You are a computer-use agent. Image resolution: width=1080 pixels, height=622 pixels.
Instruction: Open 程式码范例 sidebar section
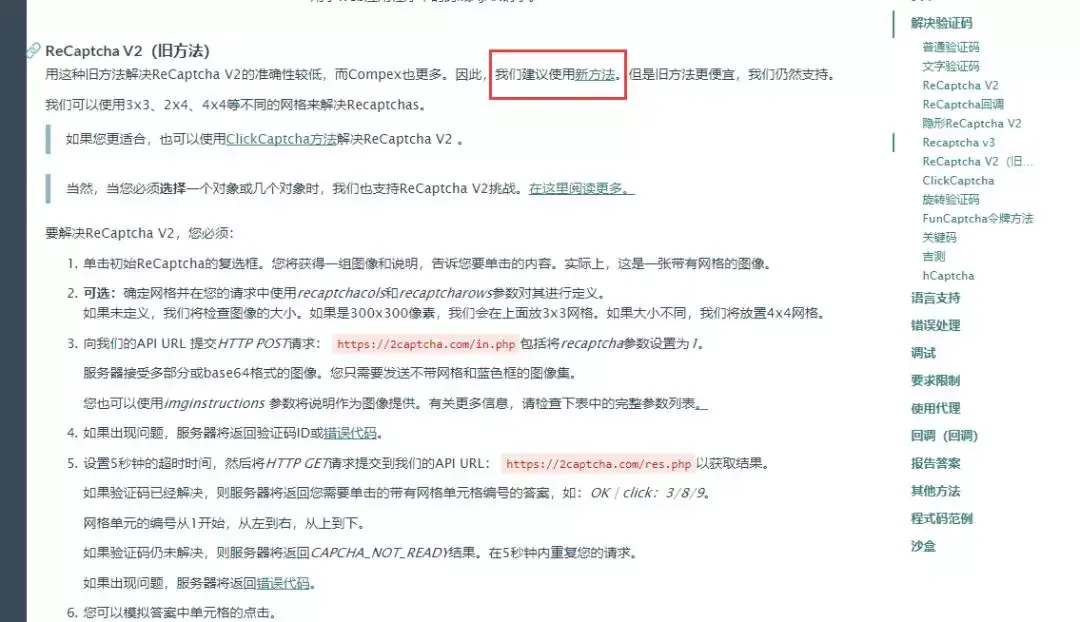coord(941,519)
